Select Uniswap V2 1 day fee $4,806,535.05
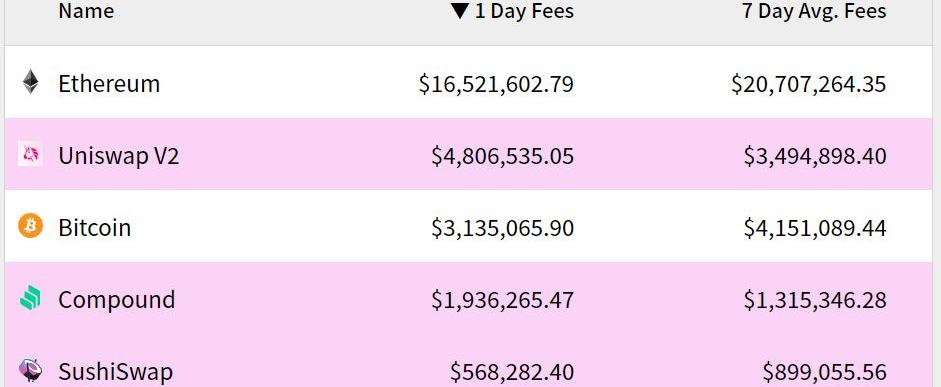 pos(502,156)
